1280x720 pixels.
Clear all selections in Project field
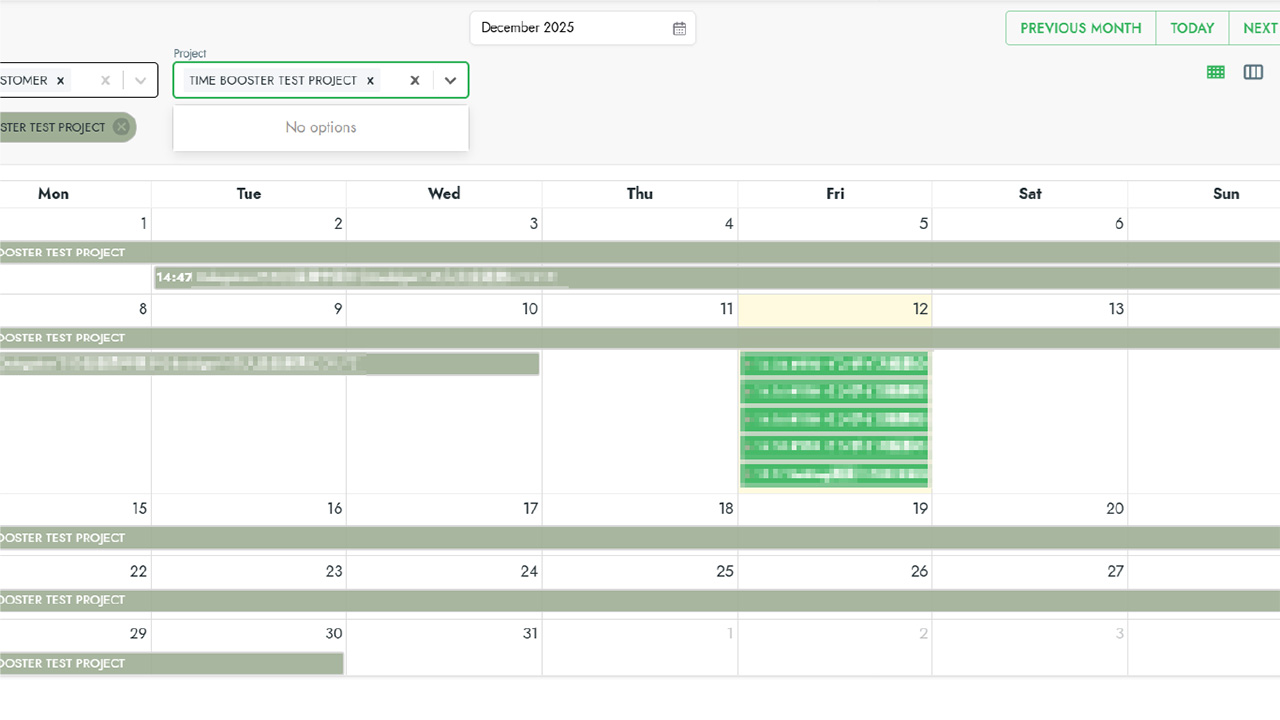pos(415,81)
